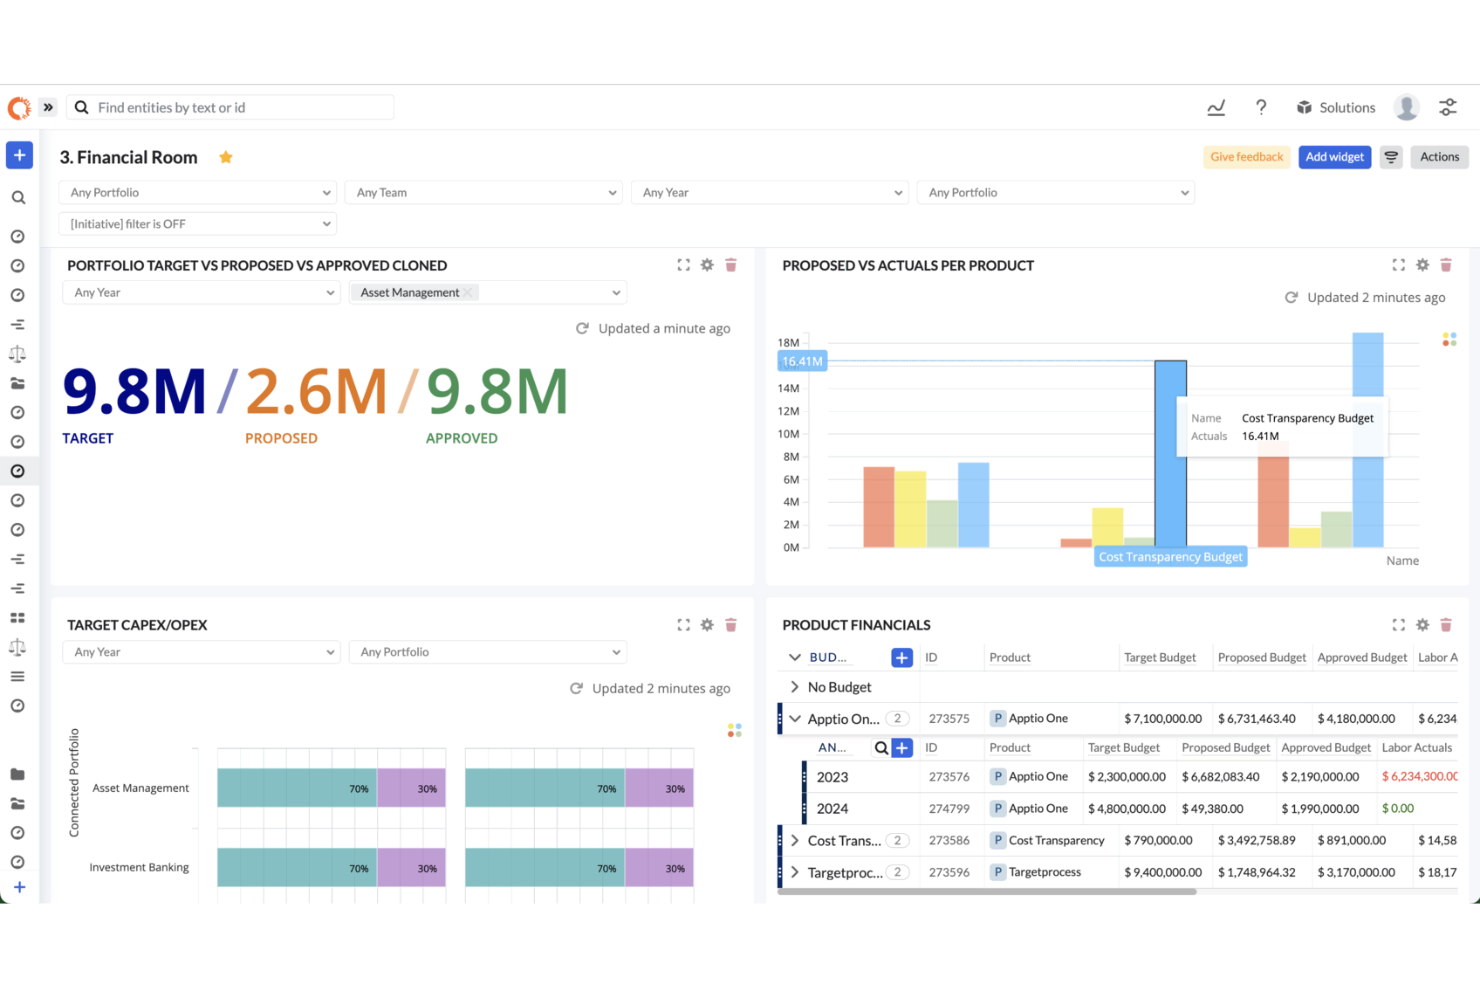Open the closed folder icon in sidebar
The image size is (1480, 987).
pos(18,774)
